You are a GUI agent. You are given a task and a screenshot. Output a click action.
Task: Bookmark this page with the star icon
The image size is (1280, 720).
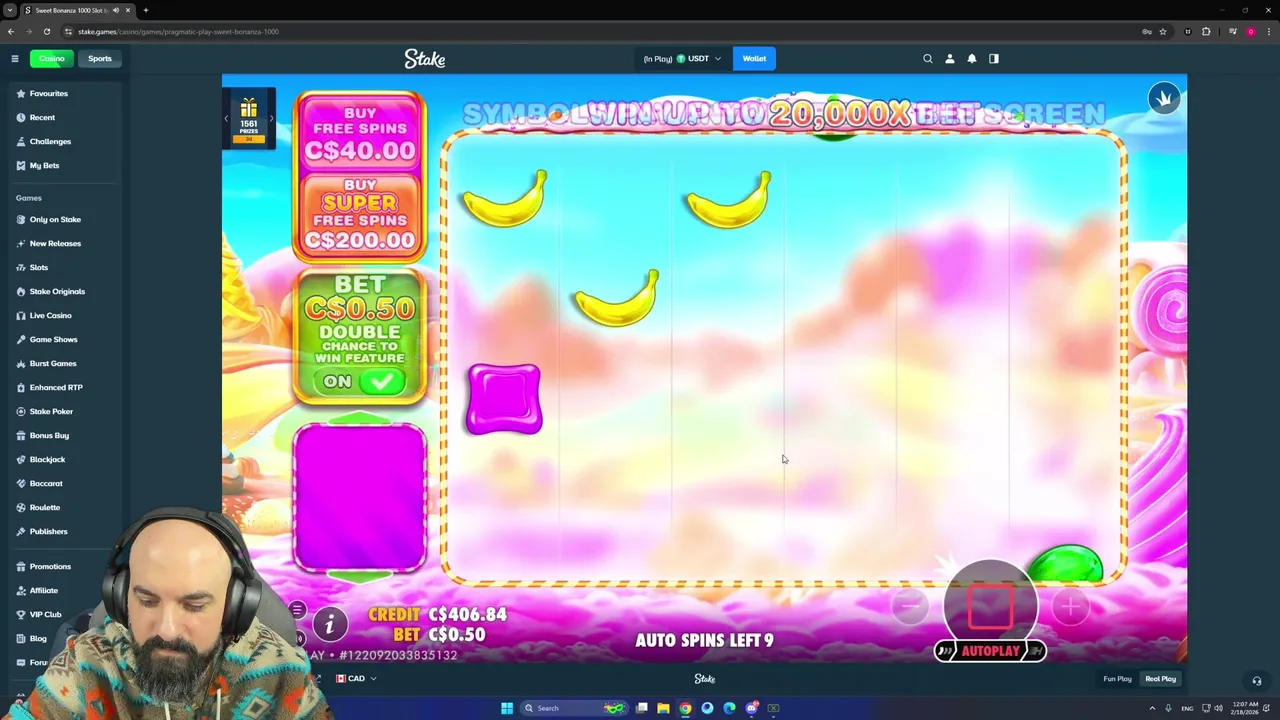[1163, 31]
